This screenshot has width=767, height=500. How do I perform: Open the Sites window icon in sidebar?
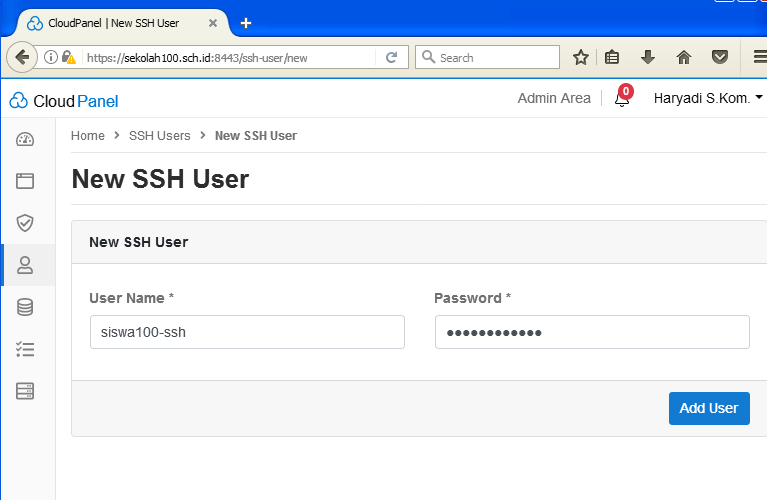point(25,181)
